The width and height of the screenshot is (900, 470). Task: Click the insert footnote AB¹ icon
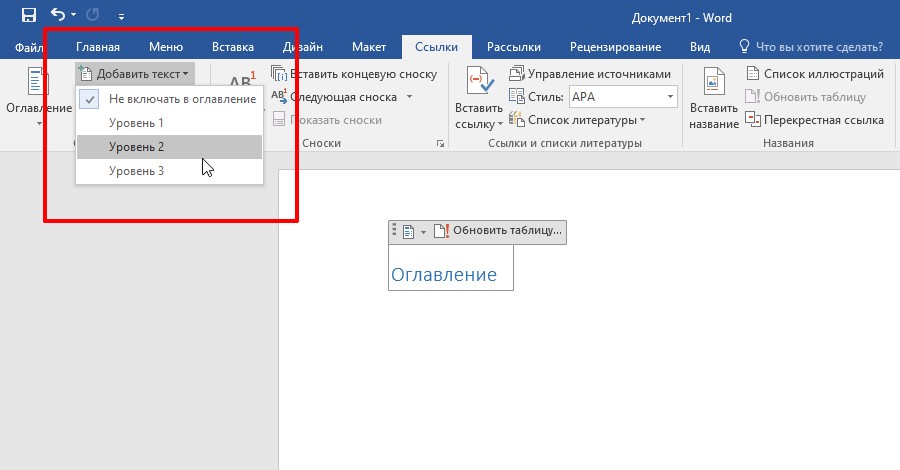click(242, 78)
